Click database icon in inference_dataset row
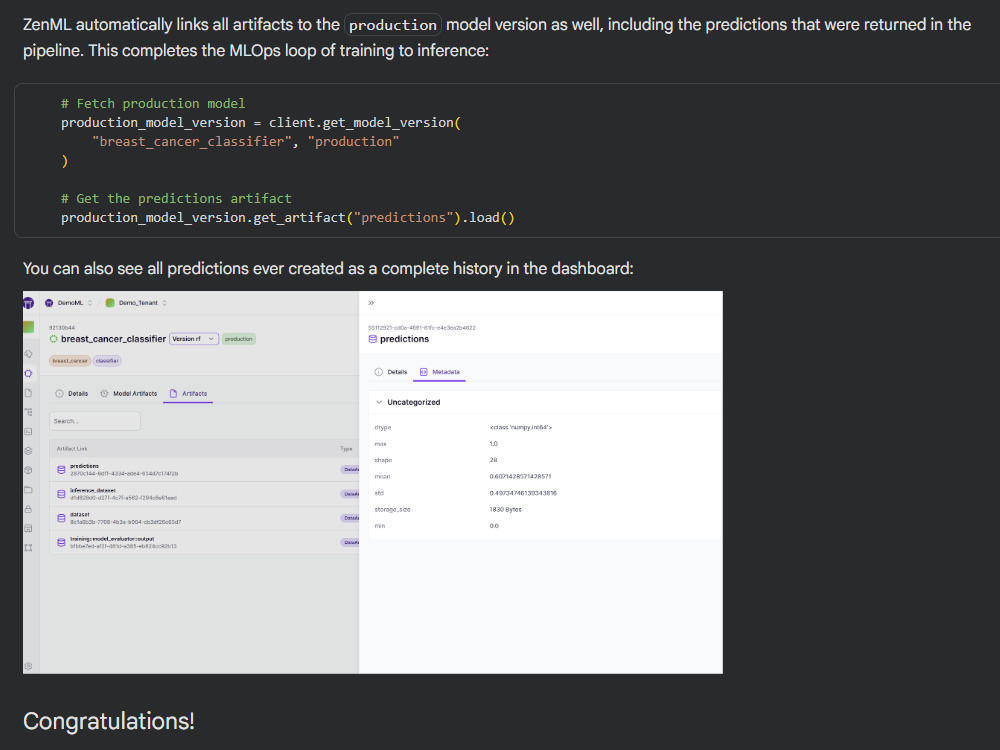The width and height of the screenshot is (1000, 750). [x=61, y=494]
